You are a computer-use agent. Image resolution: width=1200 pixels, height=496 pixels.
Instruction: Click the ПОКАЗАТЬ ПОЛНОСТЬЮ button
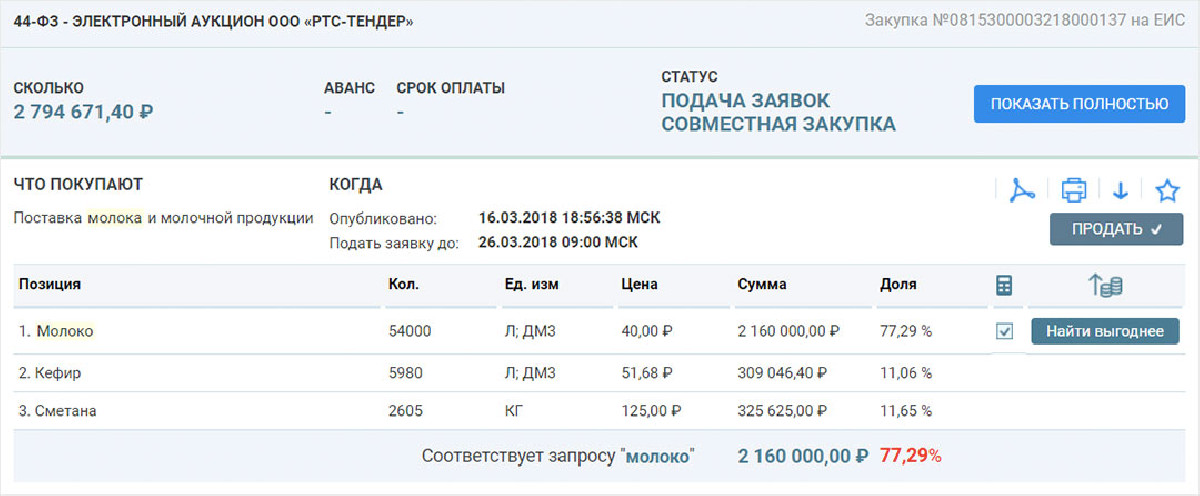pyautogui.click(x=1079, y=104)
